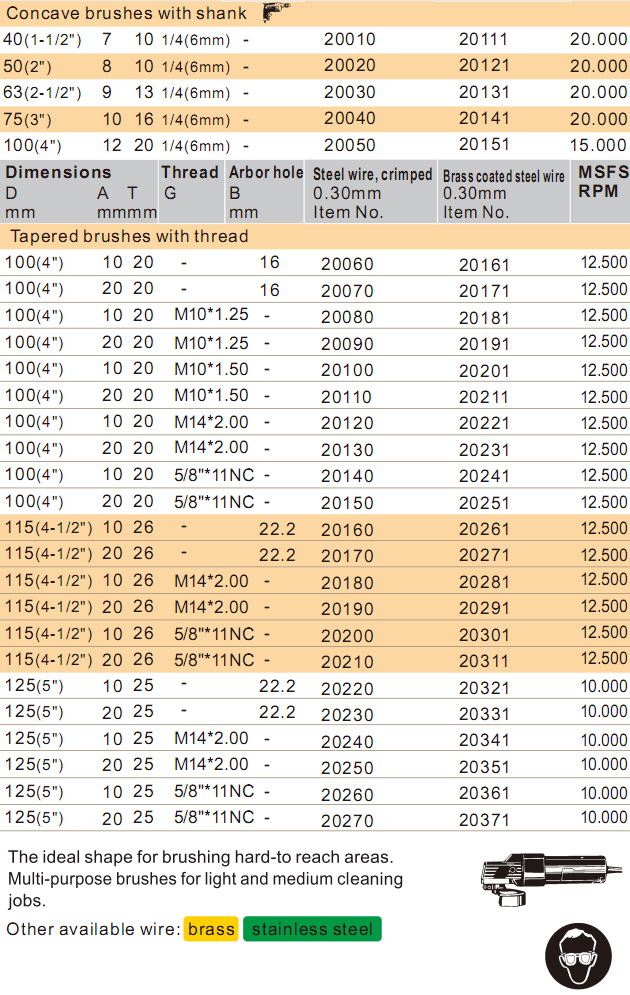630x995 pixels.
Task: Select the yellow brass wire label
Action: [211, 929]
